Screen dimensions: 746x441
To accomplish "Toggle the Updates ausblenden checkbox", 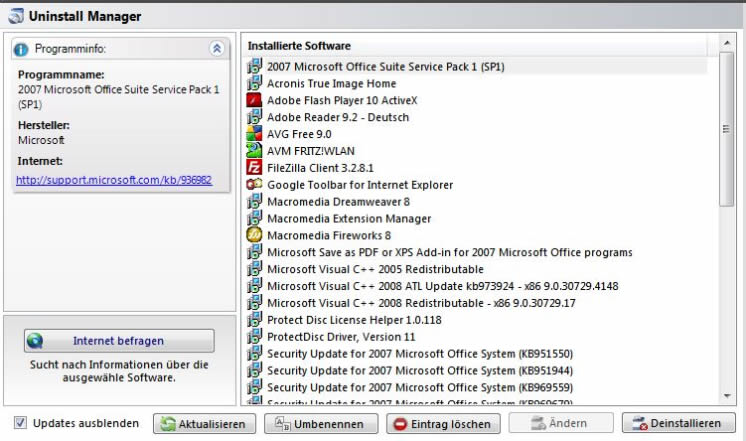I will (20, 422).
